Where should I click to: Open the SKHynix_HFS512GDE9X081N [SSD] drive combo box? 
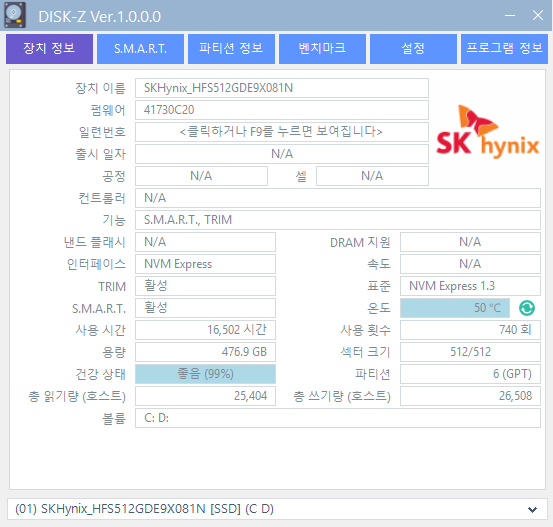[x=276, y=509]
